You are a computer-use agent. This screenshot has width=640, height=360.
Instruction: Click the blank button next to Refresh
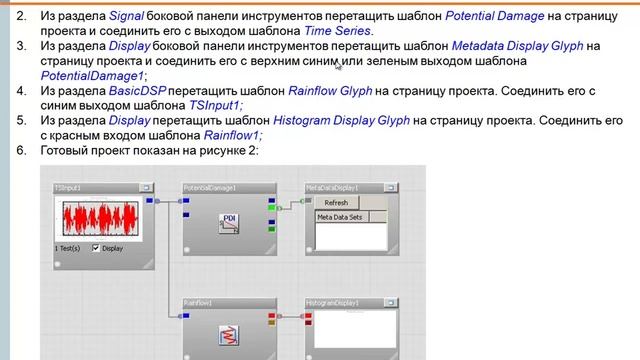[x=373, y=202]
